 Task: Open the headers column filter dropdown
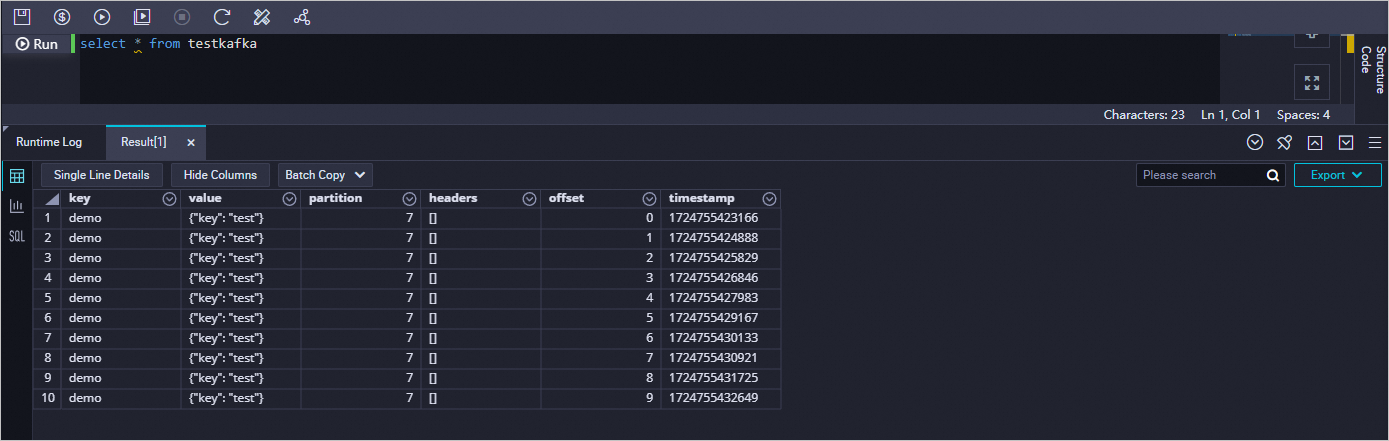pos(529,198)
